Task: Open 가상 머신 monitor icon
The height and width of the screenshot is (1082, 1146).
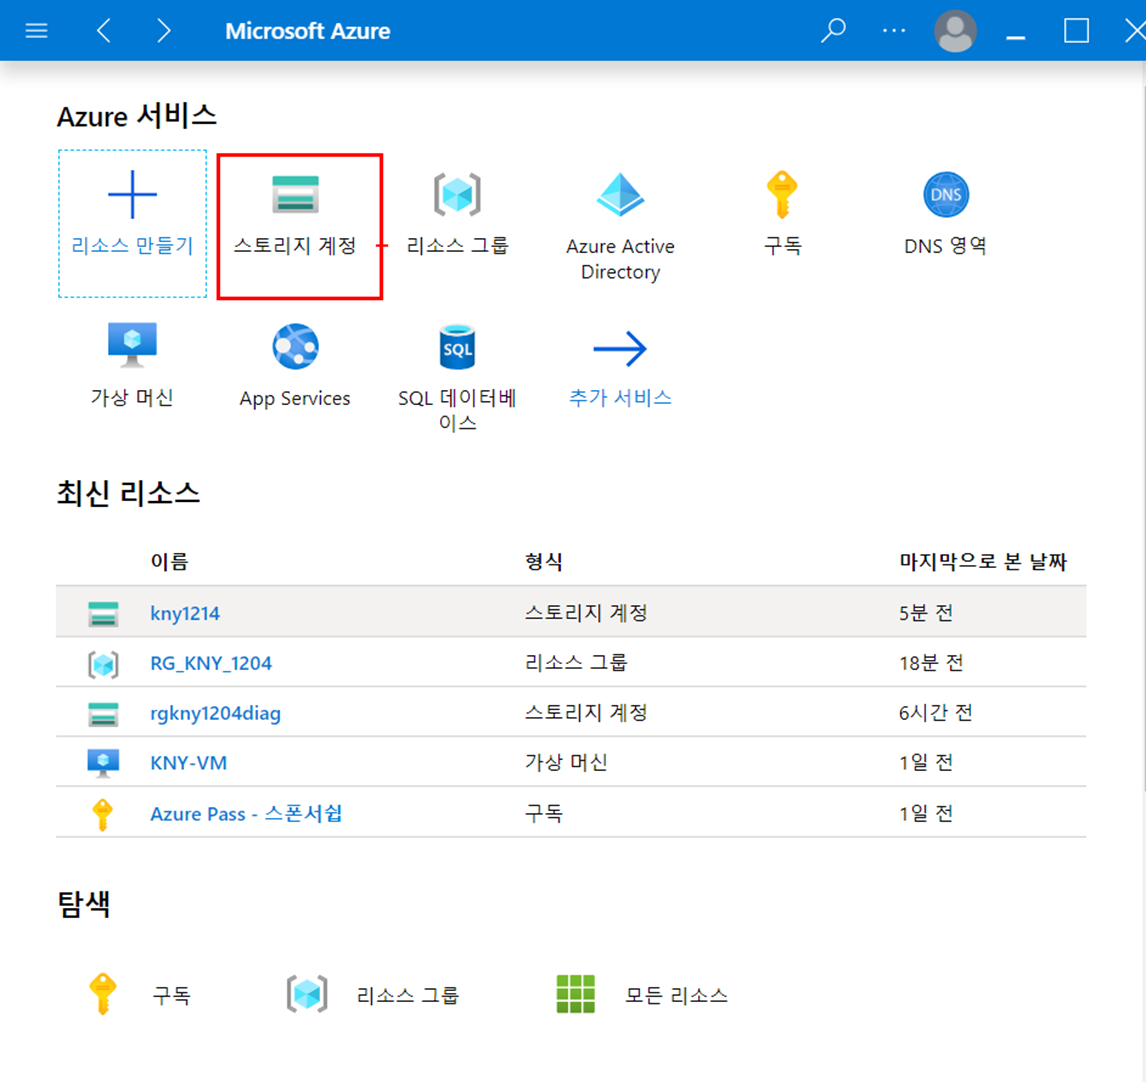Action: coord(132,345)
